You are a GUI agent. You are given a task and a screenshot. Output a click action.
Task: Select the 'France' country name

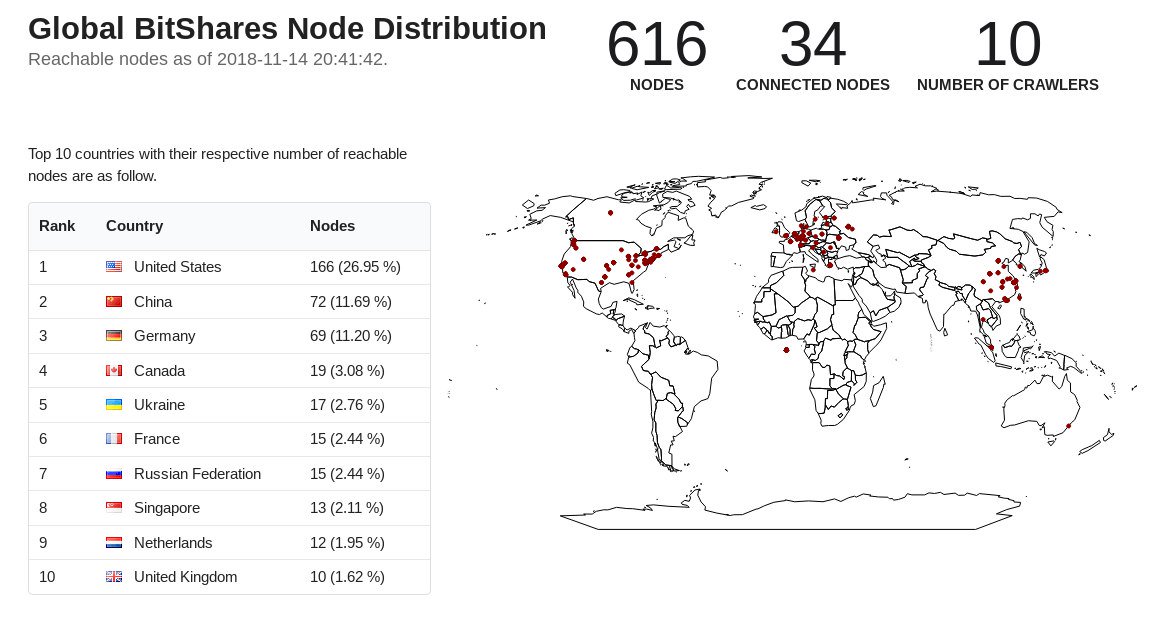(157, 439)
